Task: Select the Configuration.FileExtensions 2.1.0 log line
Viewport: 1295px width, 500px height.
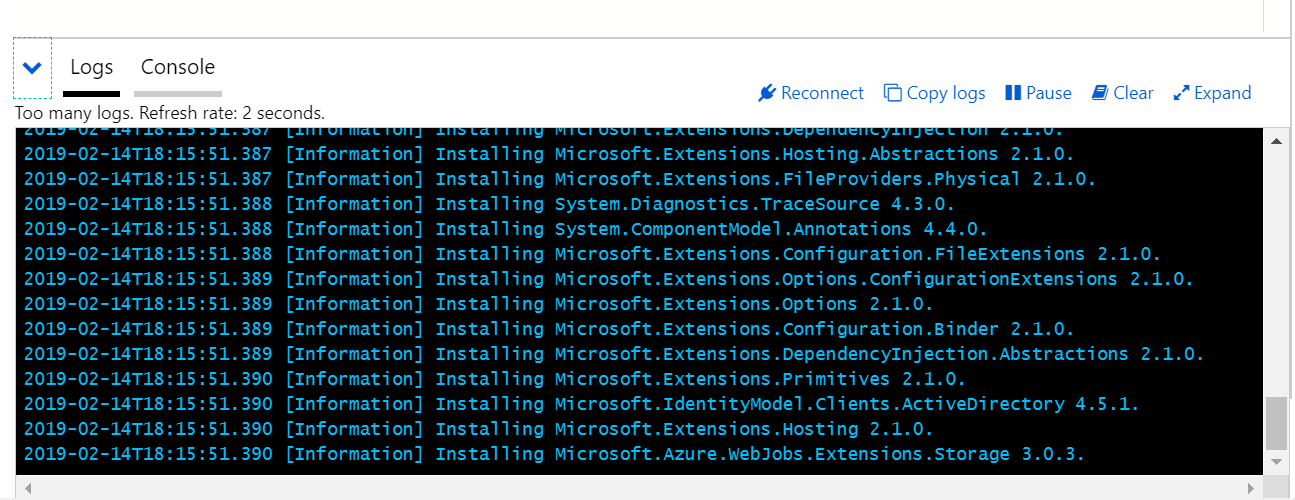Action: tap(592, 254)
